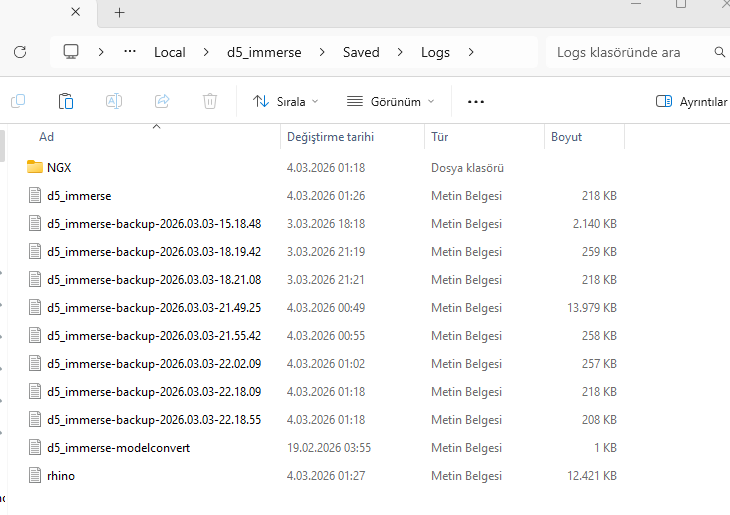Viewport: 730px width, 515px height.
Task: Click the Refresh icon beside address bar
Action: coord(20,52)
